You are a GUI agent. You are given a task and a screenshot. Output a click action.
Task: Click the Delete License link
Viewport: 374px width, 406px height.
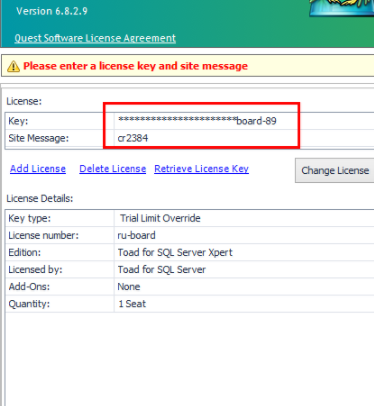[x=113, y=169]
